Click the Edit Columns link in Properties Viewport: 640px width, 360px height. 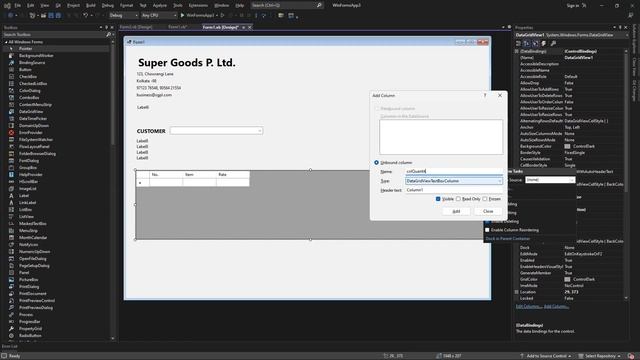click(529, 306)
